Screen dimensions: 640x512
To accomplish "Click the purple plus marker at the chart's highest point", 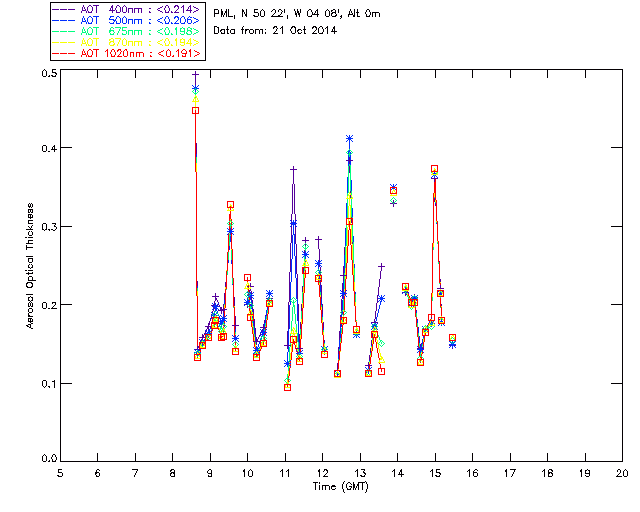I will pos(196,74).
